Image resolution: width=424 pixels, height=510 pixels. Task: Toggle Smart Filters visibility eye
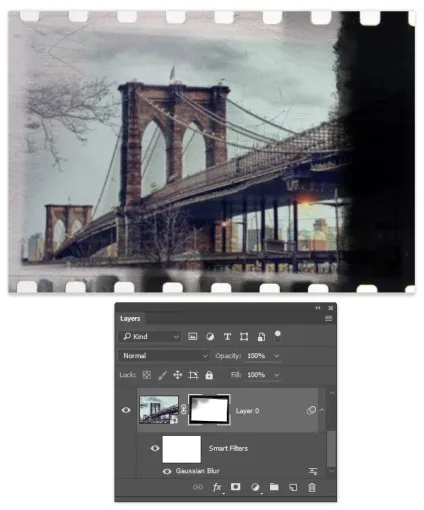click(x=155, y=448)
